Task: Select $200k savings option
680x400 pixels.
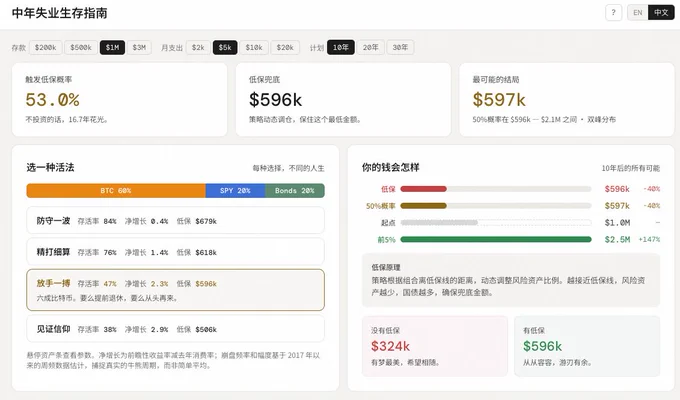Action: (x=46, y=47)
